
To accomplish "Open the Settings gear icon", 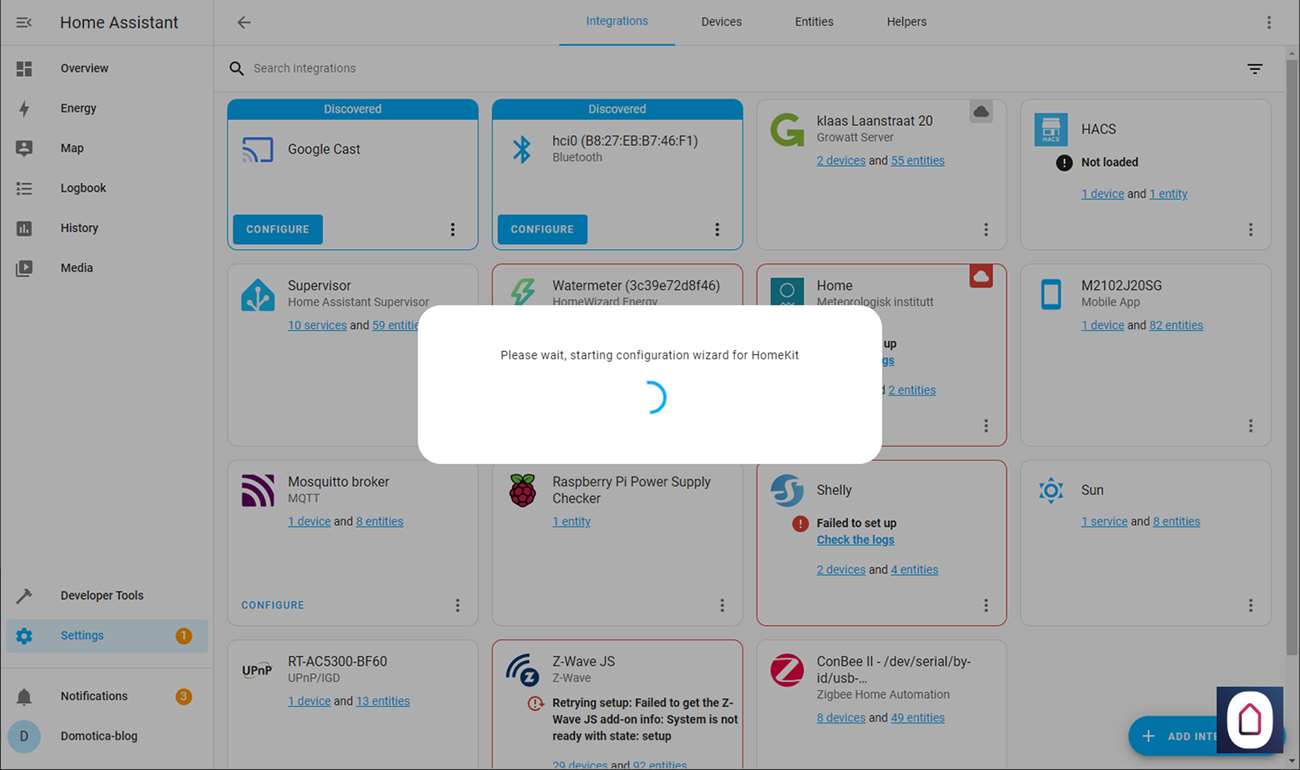I will point(24,636).
